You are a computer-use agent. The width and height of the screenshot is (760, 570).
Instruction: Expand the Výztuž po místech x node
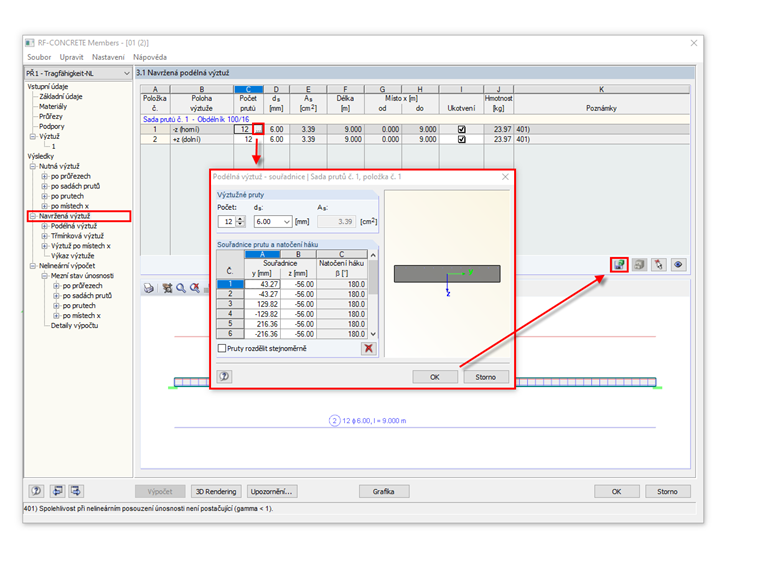(45, 246)
